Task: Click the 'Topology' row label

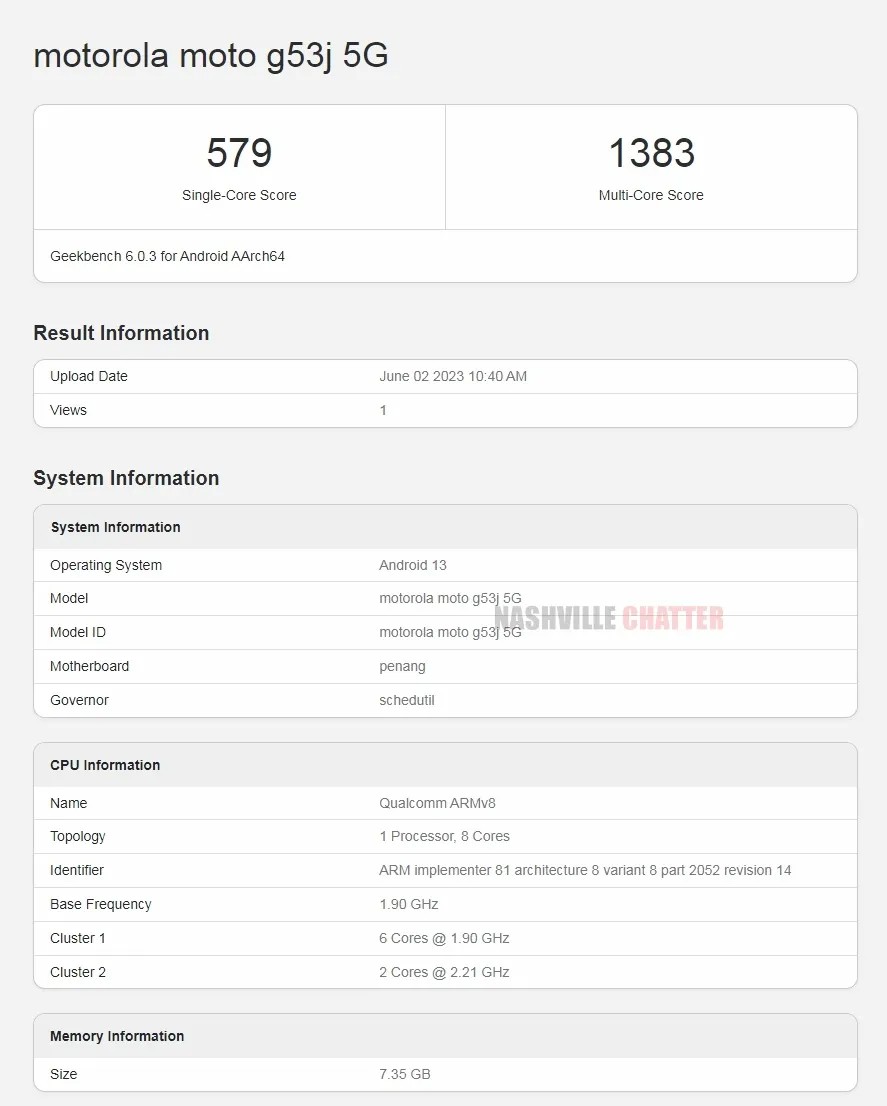Action: [78, 837]
